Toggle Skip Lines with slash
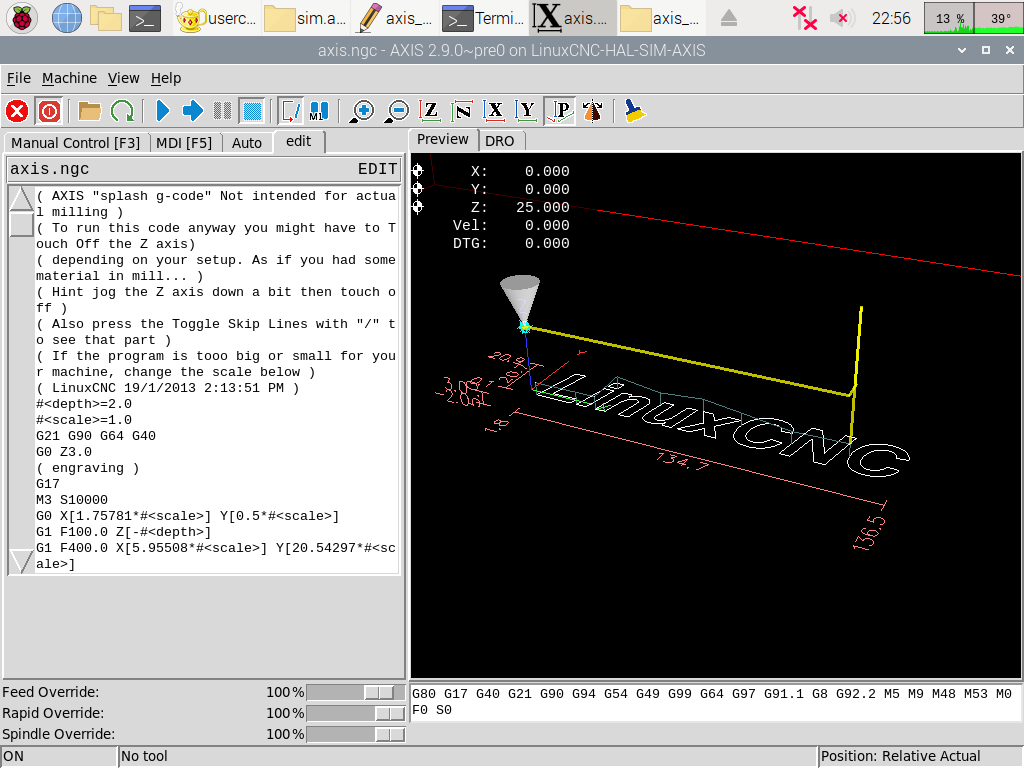 [291, 111]
